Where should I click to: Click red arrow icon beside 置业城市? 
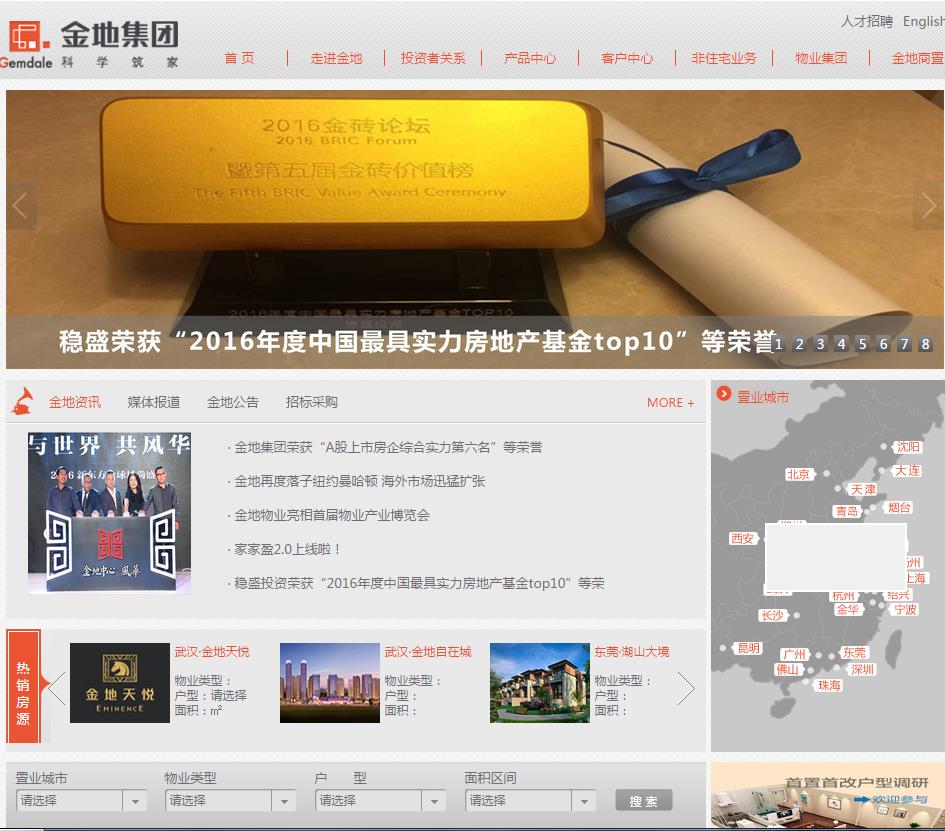pos(723,394)
